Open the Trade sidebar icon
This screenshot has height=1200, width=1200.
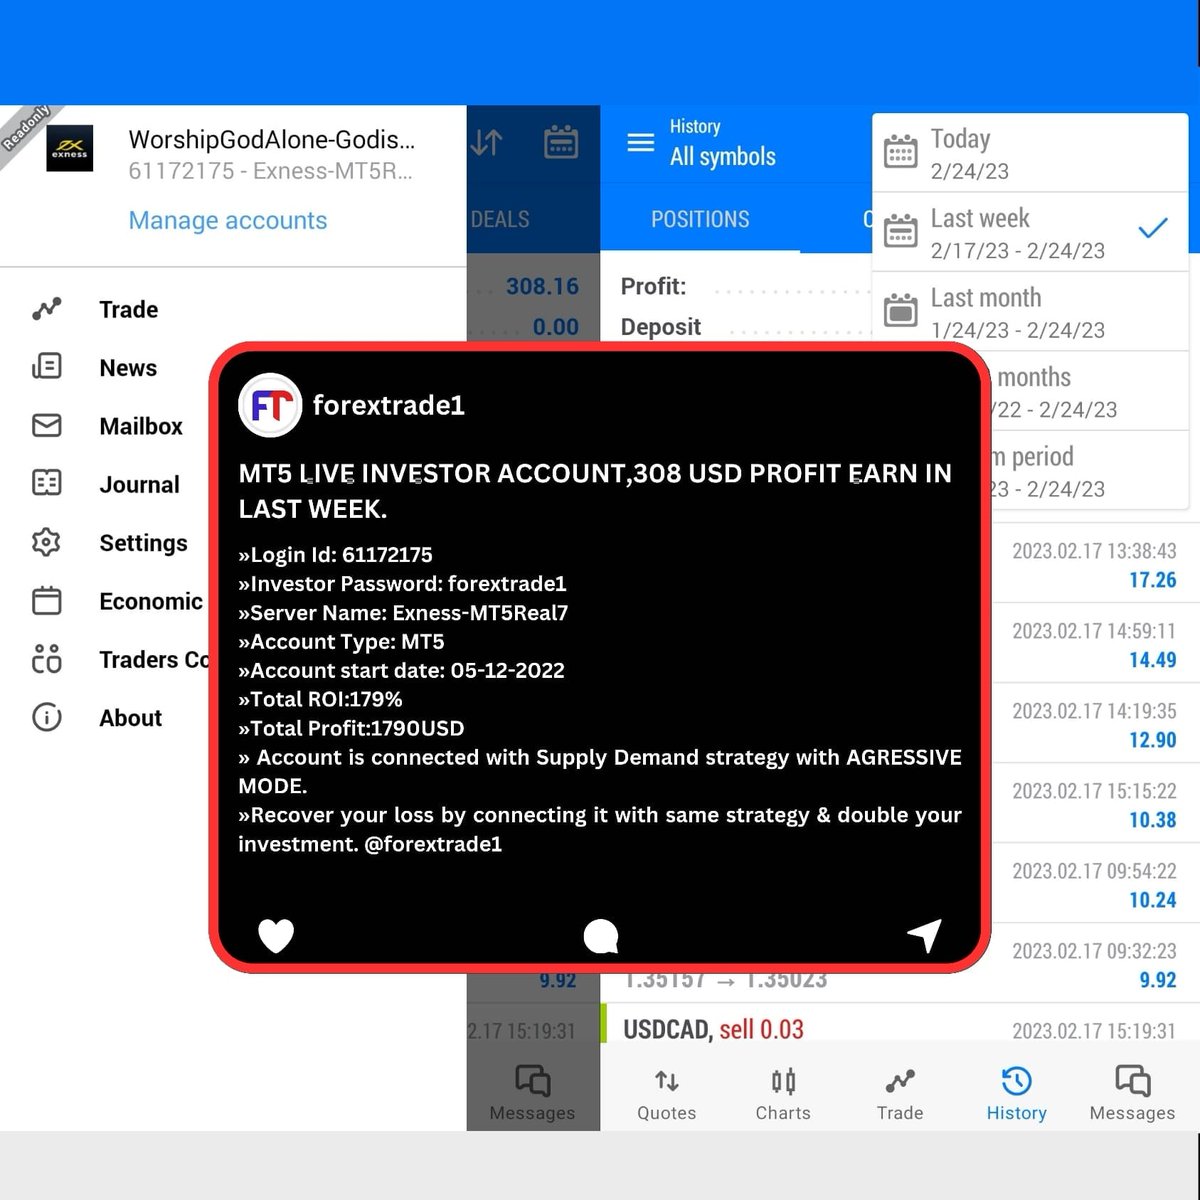(x=46, y=309)
